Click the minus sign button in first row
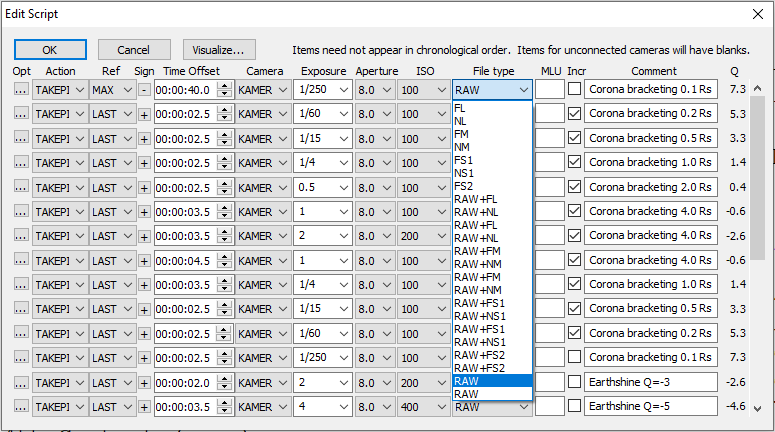The image size is (775, 432). coord(144,90)
